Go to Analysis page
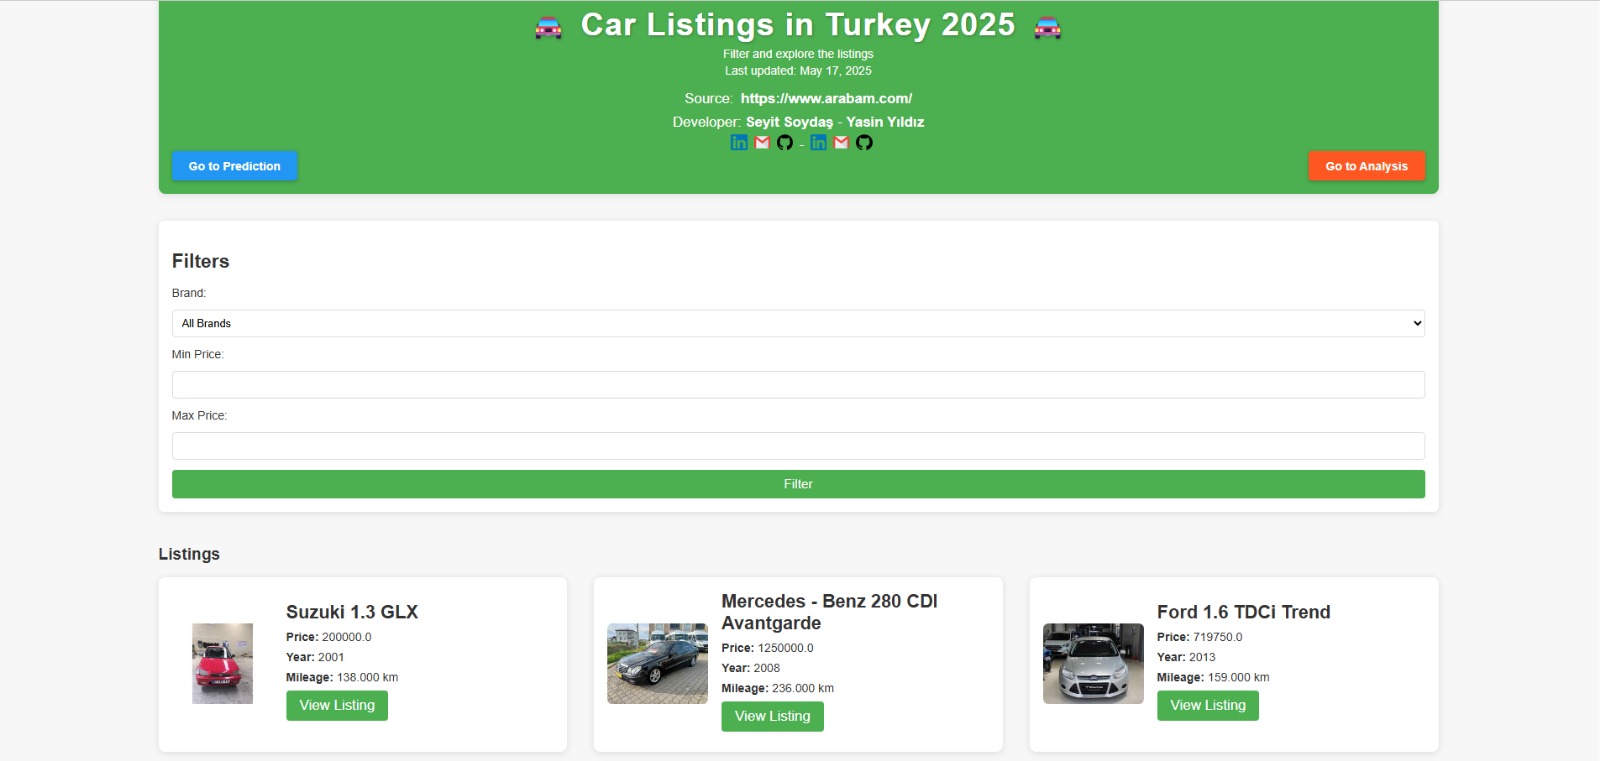1600x761 pixels. coord(1366,166)
